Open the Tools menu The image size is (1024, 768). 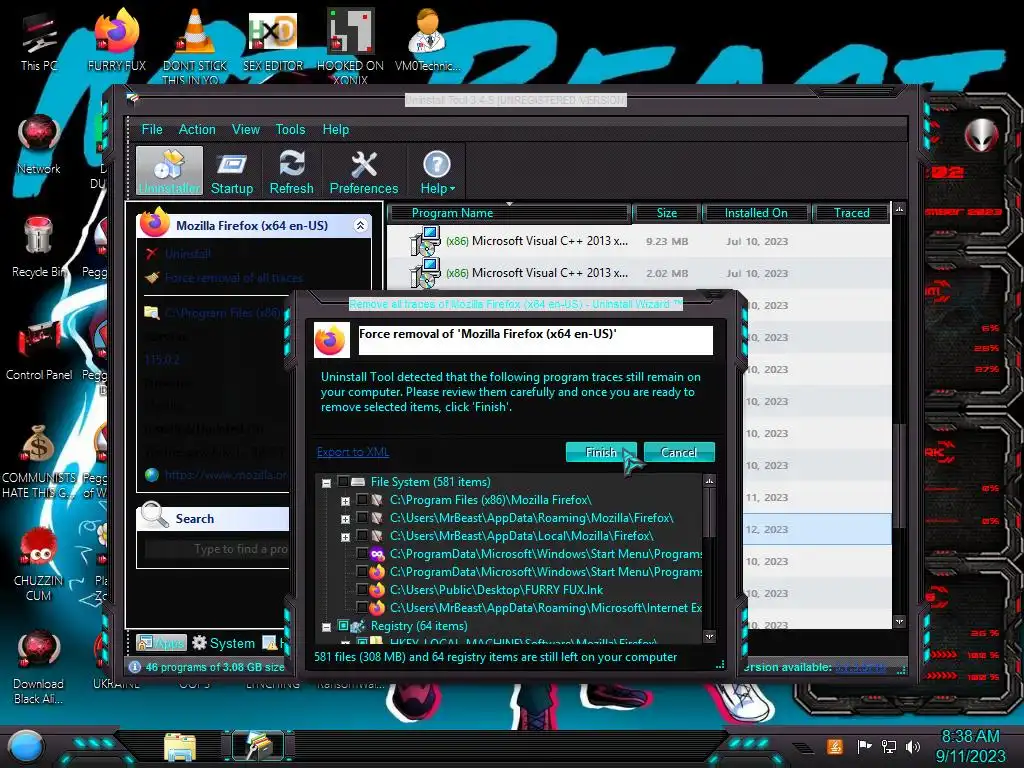point(290,129)
